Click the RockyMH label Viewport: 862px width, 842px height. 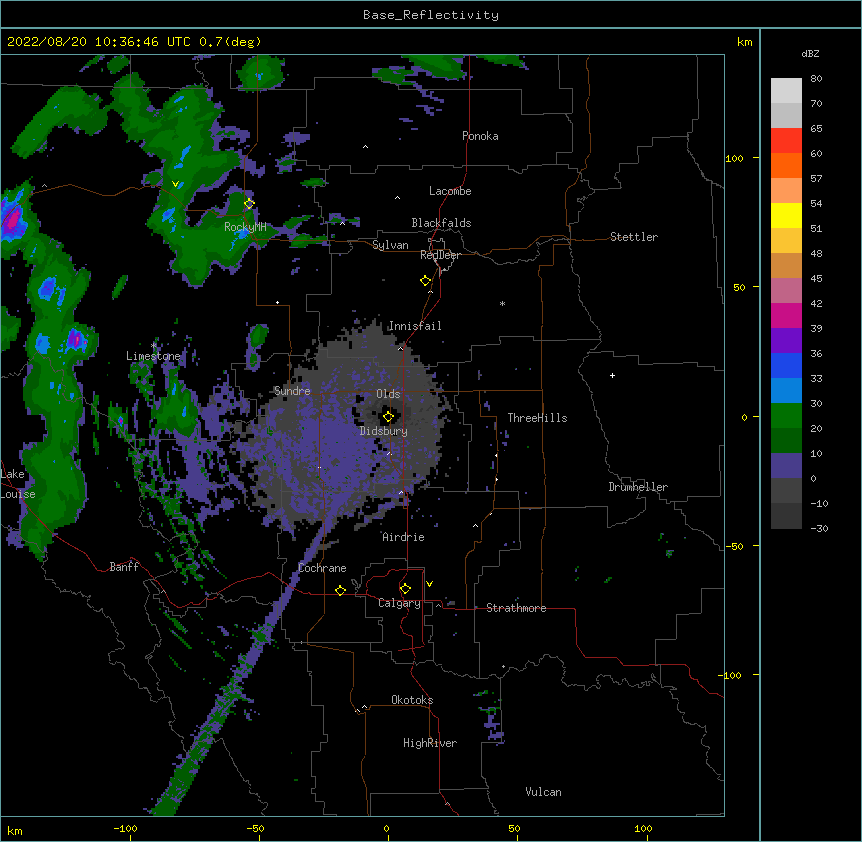pyautogui.click(x=245, y=227)
